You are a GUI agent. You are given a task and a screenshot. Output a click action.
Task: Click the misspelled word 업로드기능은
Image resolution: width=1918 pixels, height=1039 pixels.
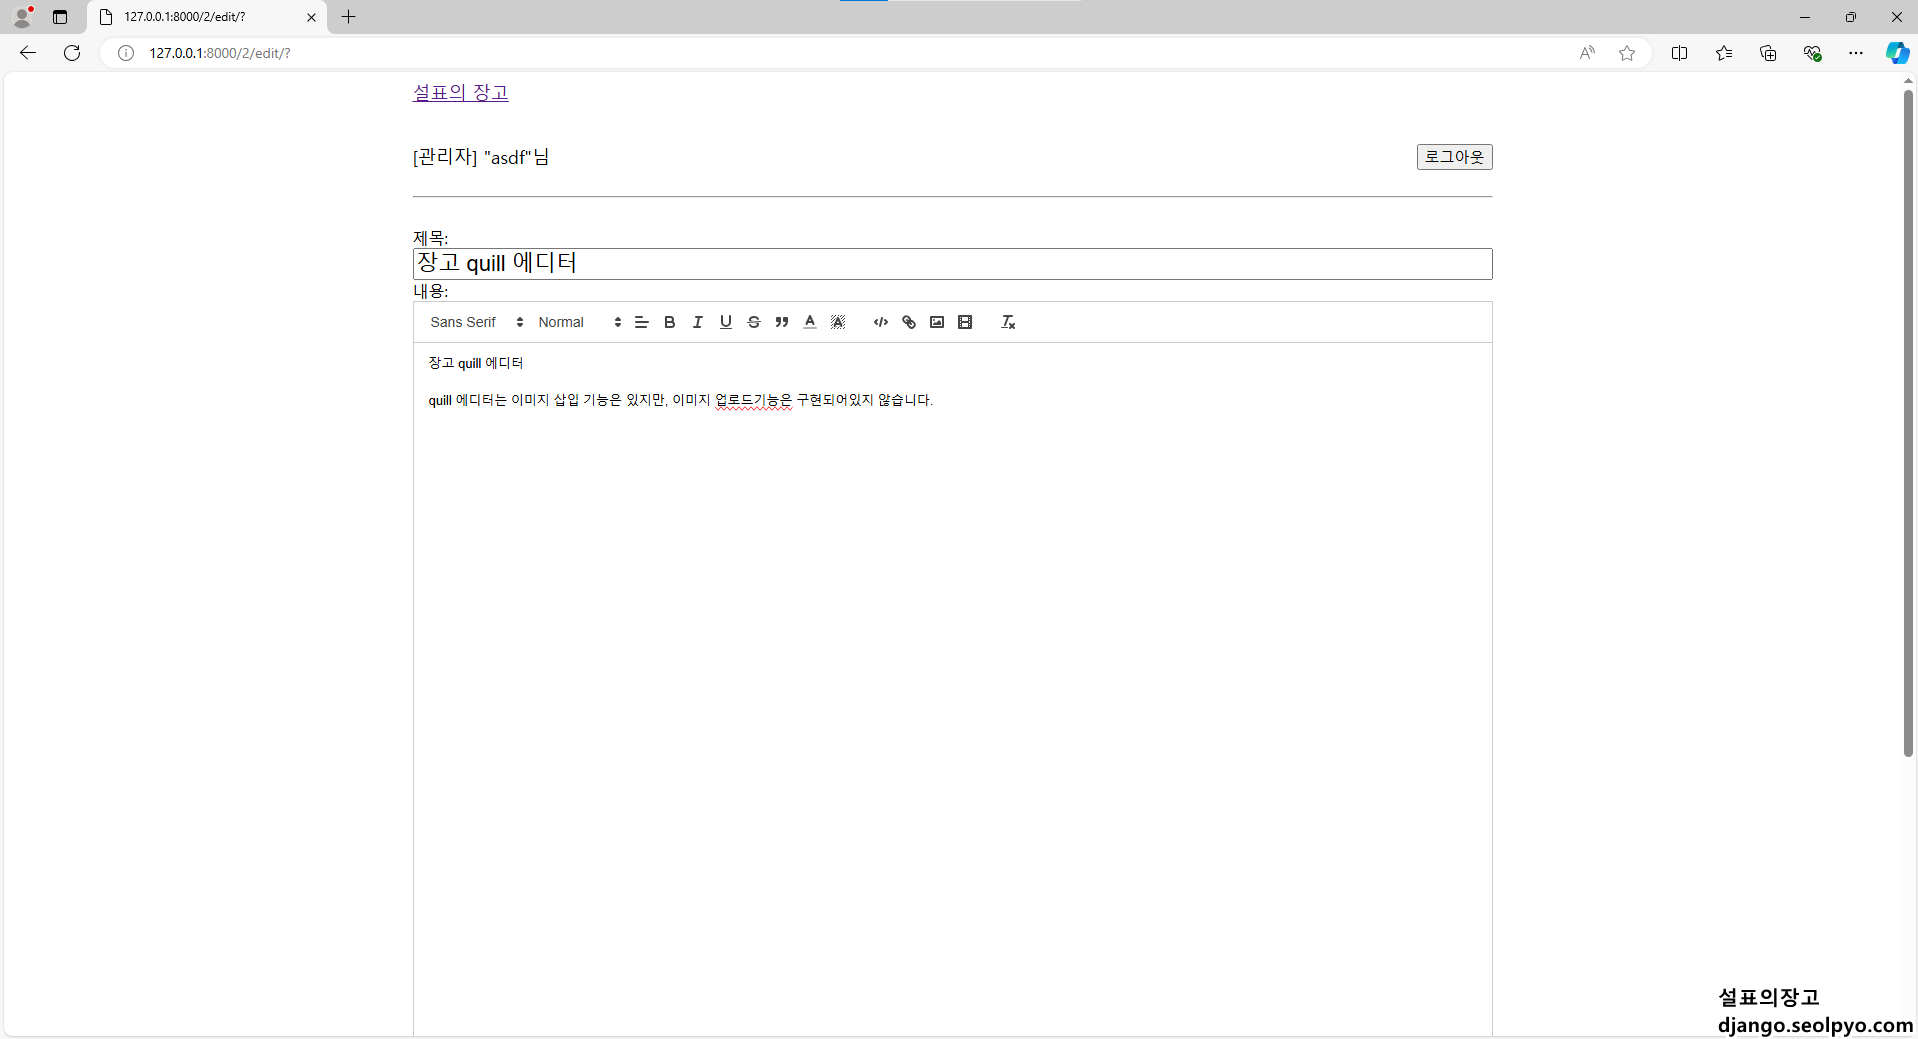[x=753, y=400]
